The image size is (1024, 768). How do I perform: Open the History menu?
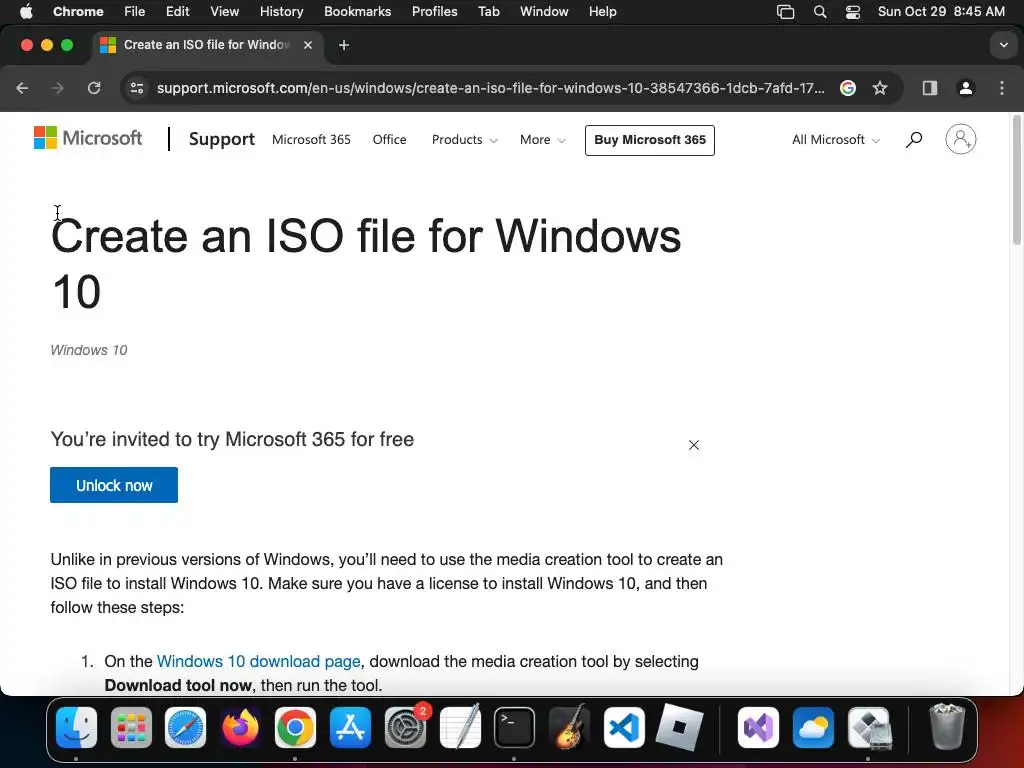[x=281, y=12]
